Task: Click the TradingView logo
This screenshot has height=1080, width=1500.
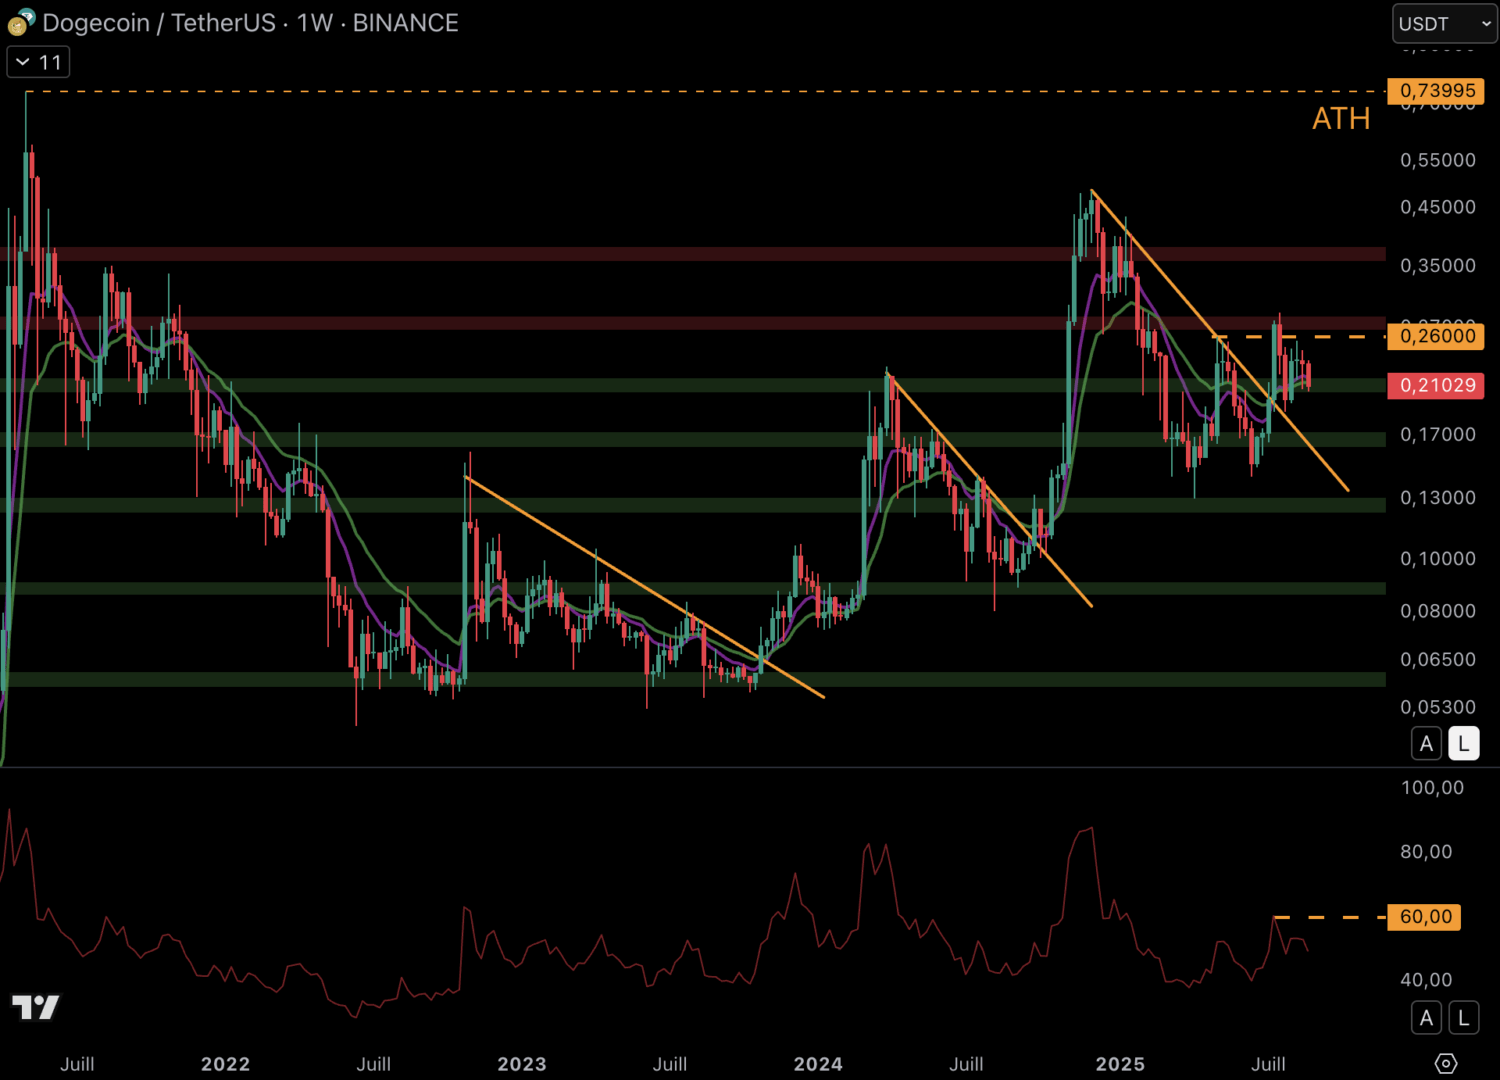Action: (x=35, y=1007)
